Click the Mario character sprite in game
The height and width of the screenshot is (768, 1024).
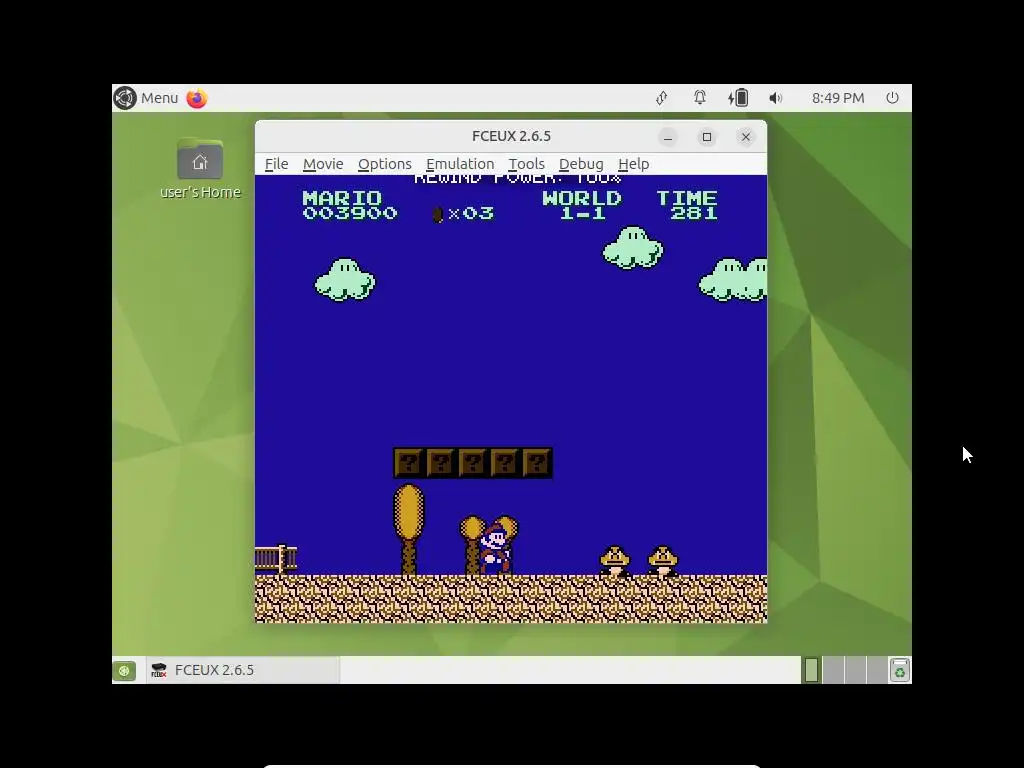coord(495,549)
